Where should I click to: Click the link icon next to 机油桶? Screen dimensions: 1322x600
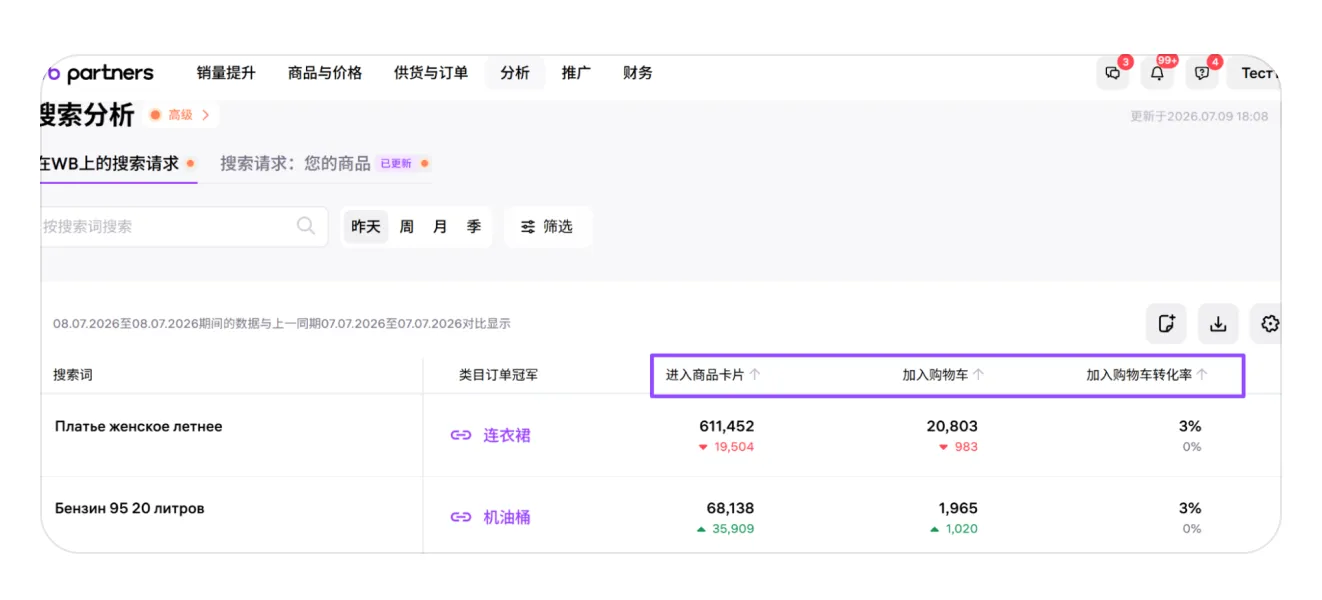(x=461, y=517)
